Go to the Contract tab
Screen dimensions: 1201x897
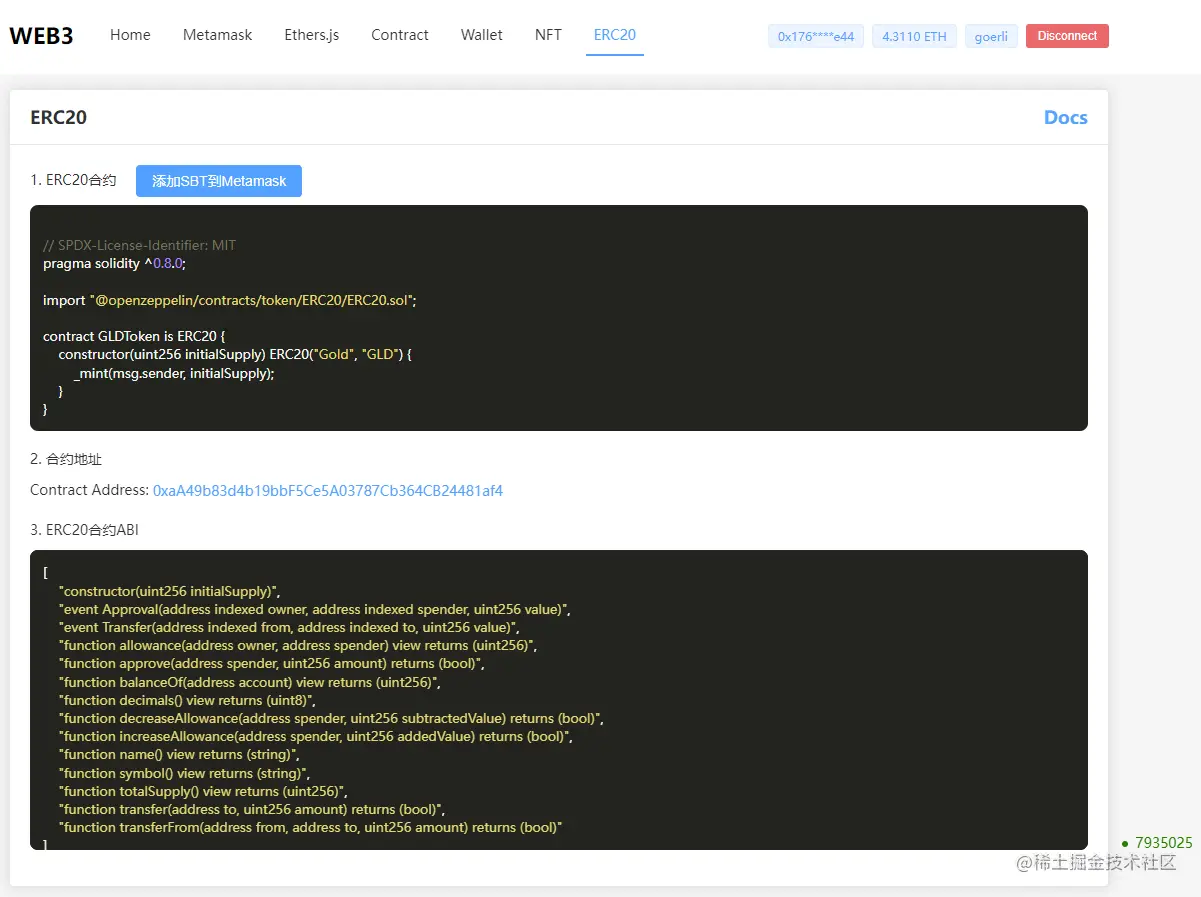pyautogui.click(x=400, y=35)
